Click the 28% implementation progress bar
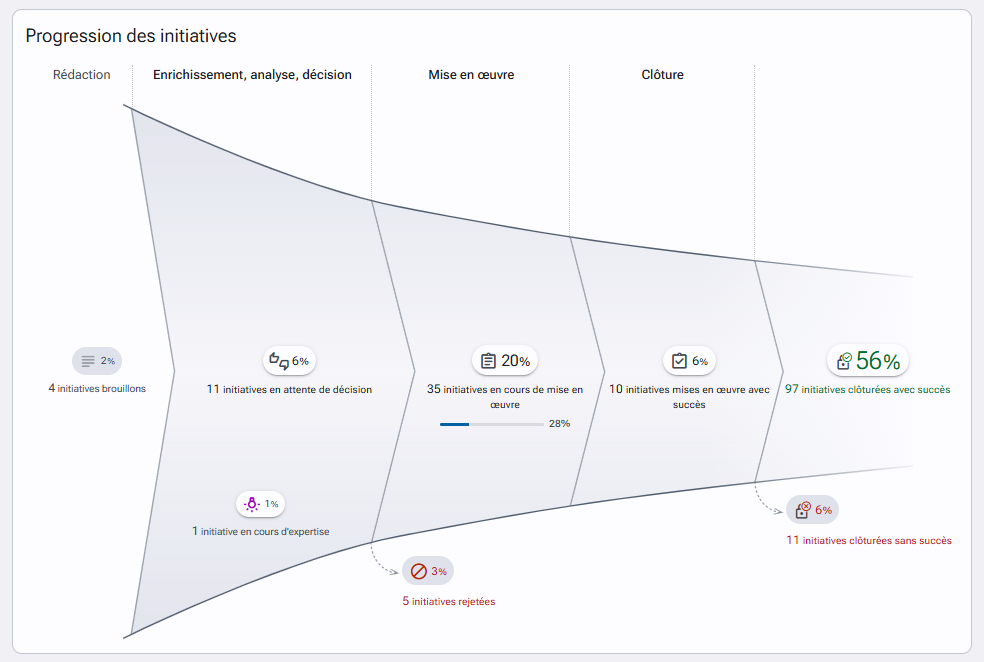The height and width of the screenshot is (662, 984). click(x=492, y=424)
